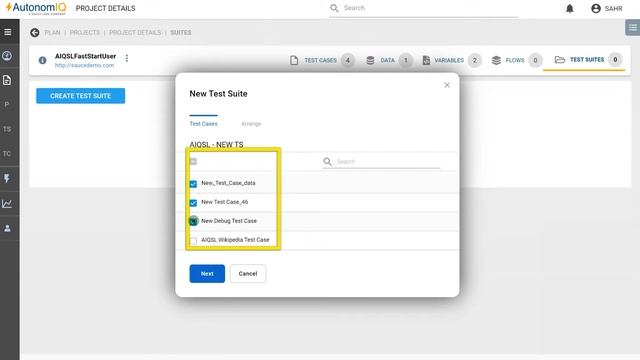Open the SAHR account avatar

pyautogui.click(x=596, y=8)
